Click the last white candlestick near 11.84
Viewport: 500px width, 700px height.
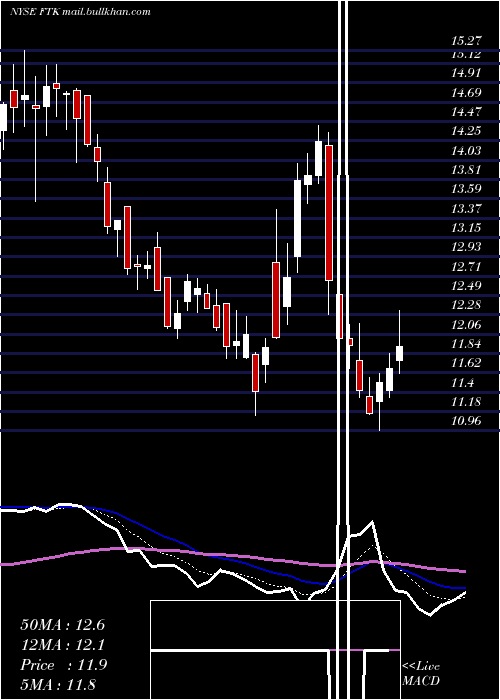tap(400, 342)
